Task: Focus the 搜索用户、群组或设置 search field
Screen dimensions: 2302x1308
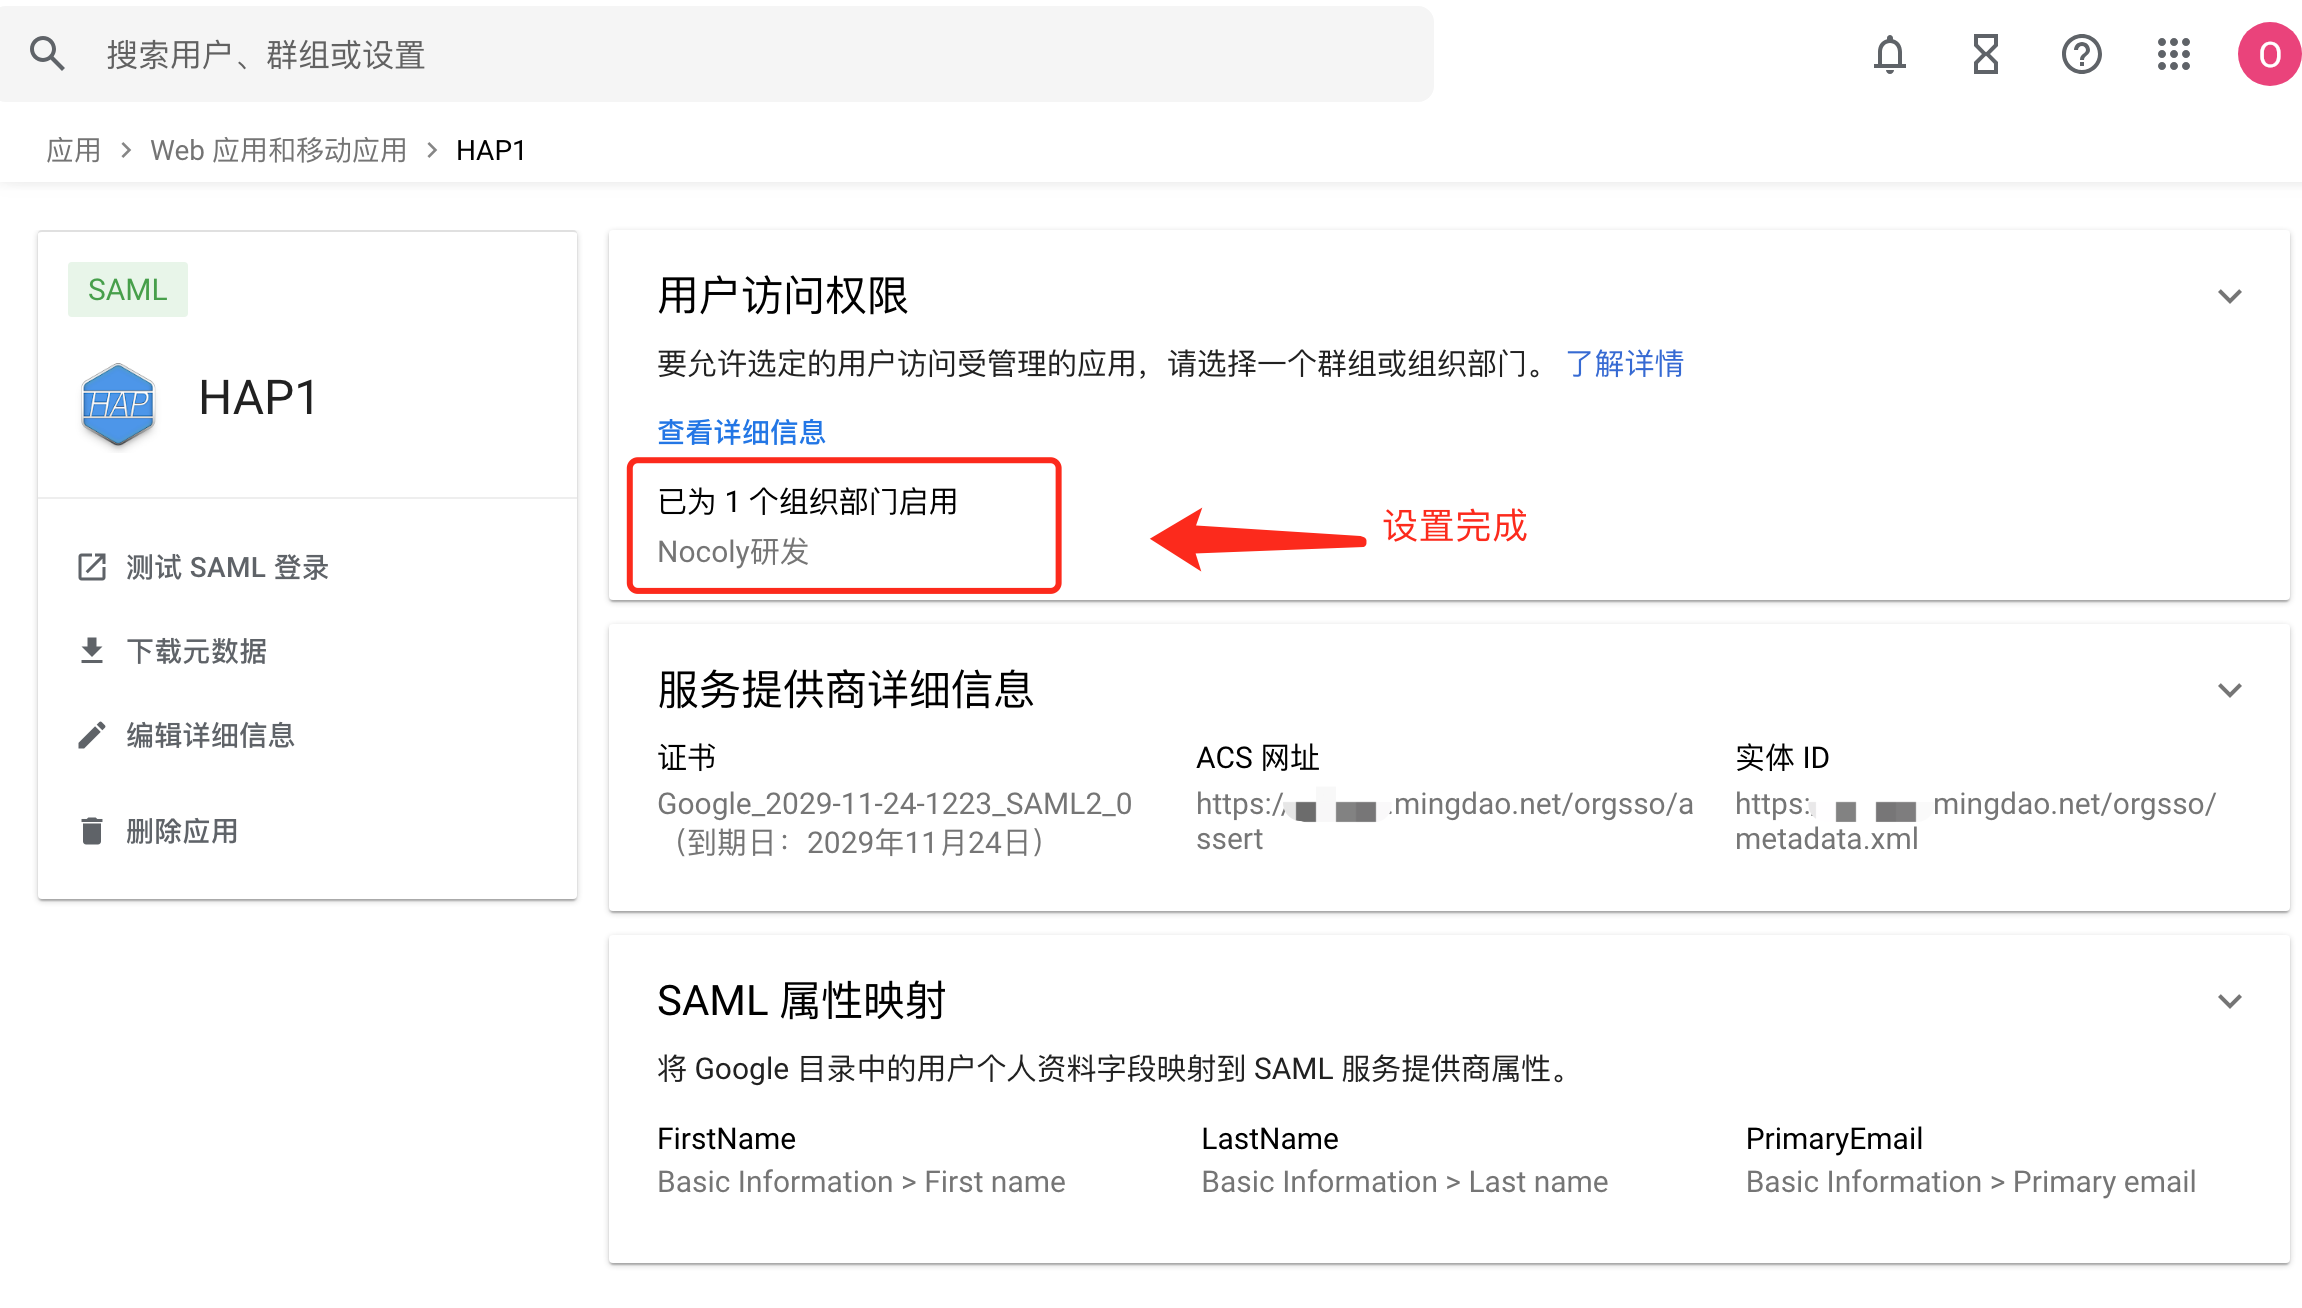Action: pos(717,54)
